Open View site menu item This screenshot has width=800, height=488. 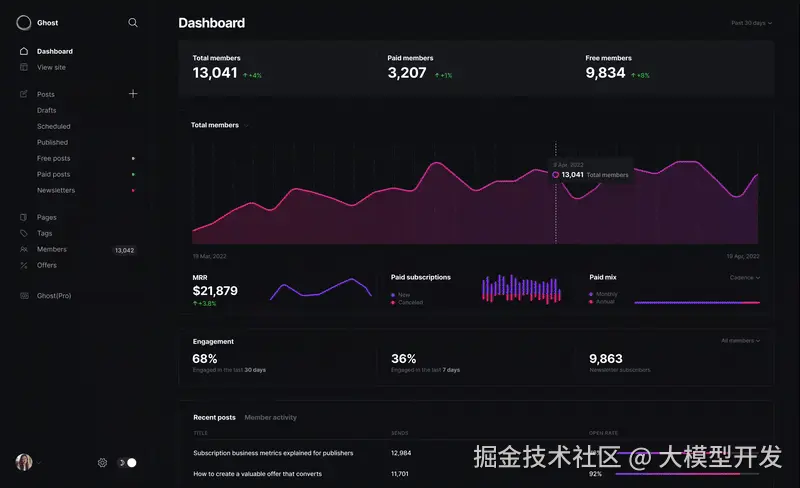tap(51, 67)
